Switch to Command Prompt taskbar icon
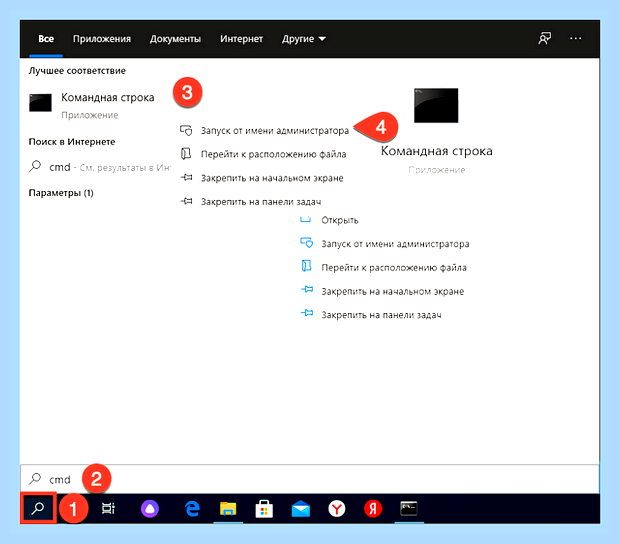620x544 pixels. (x=409, y=508)
